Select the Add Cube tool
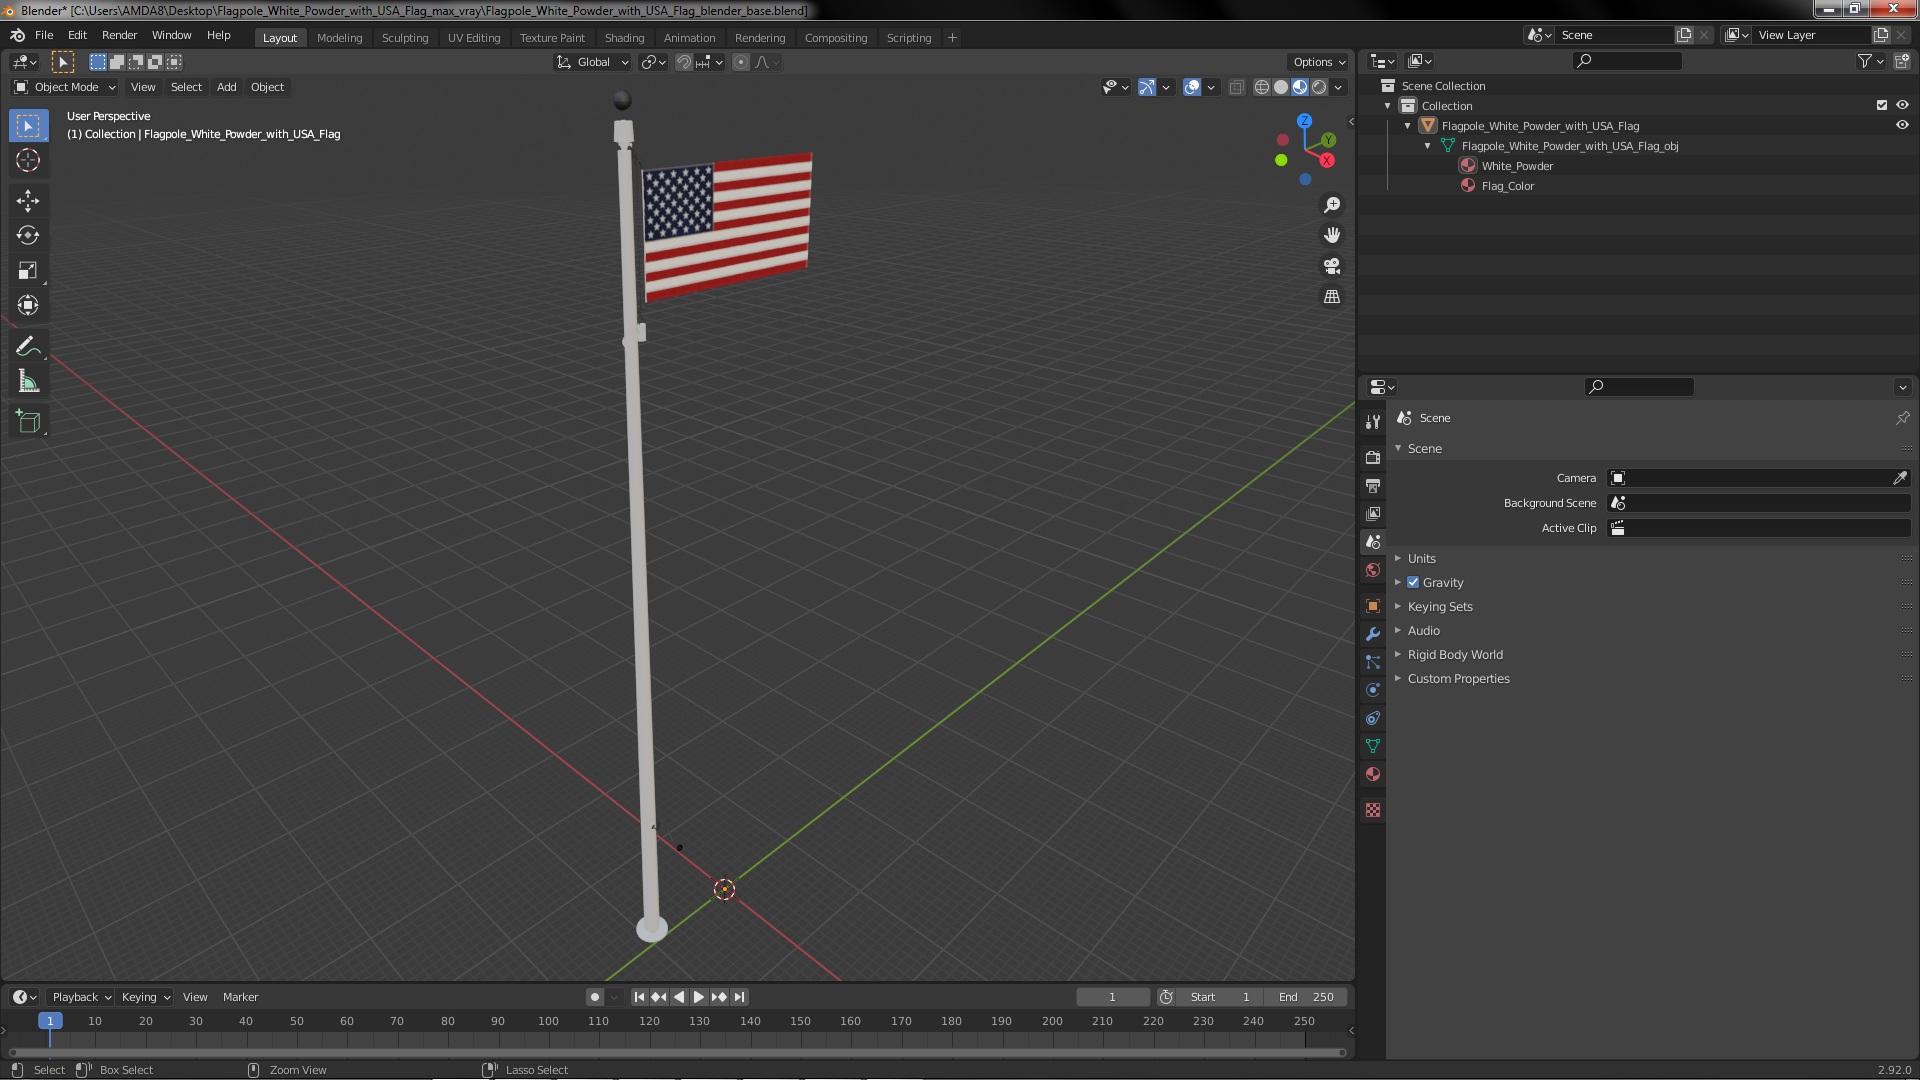The image size is (1920, 1080). point(28,422)
